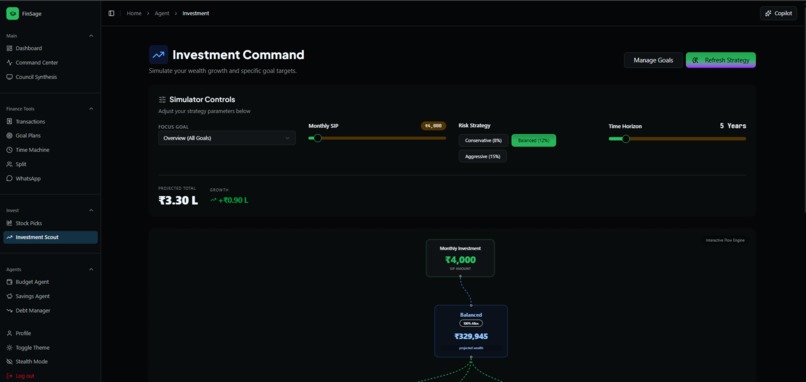Click Agent in the breadcrumb
This screenshot has height=382, width=806.
coord(162,13)
